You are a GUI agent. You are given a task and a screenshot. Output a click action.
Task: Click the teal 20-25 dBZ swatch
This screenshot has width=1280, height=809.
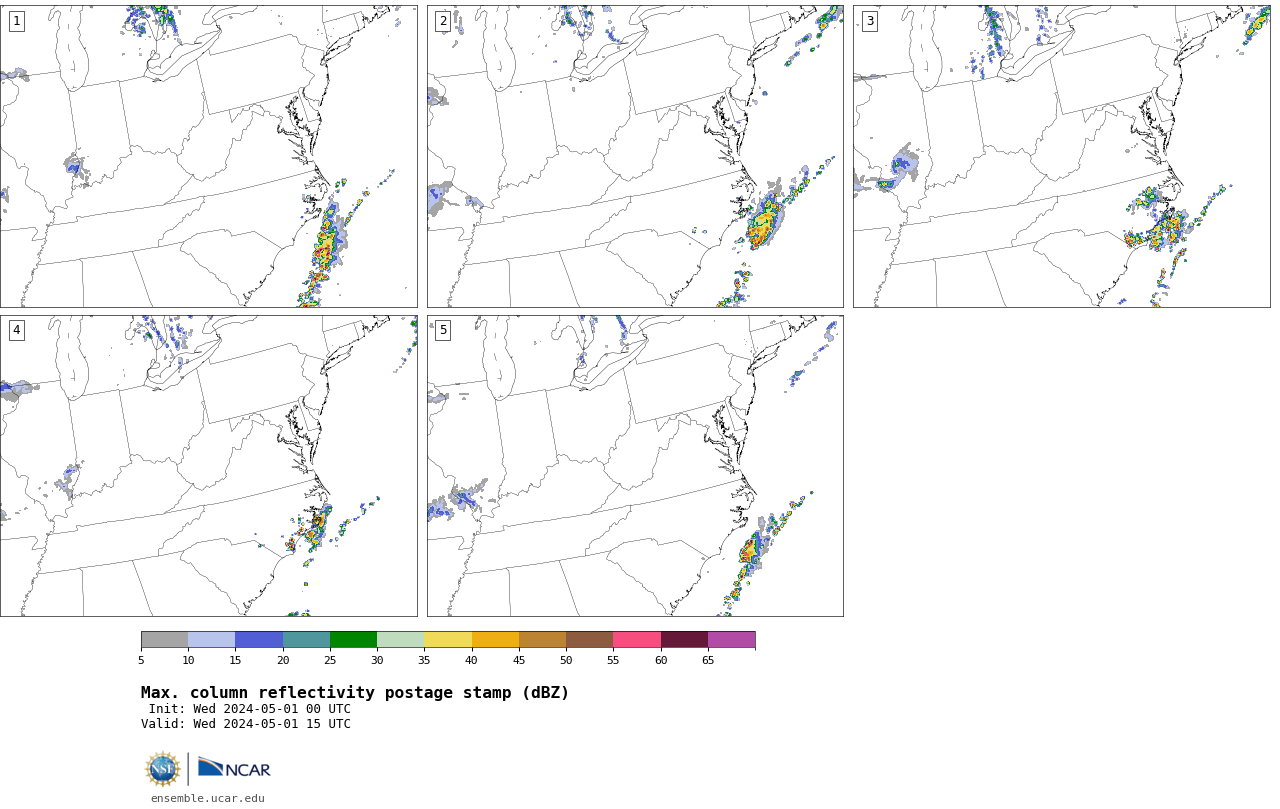[306, 640]
